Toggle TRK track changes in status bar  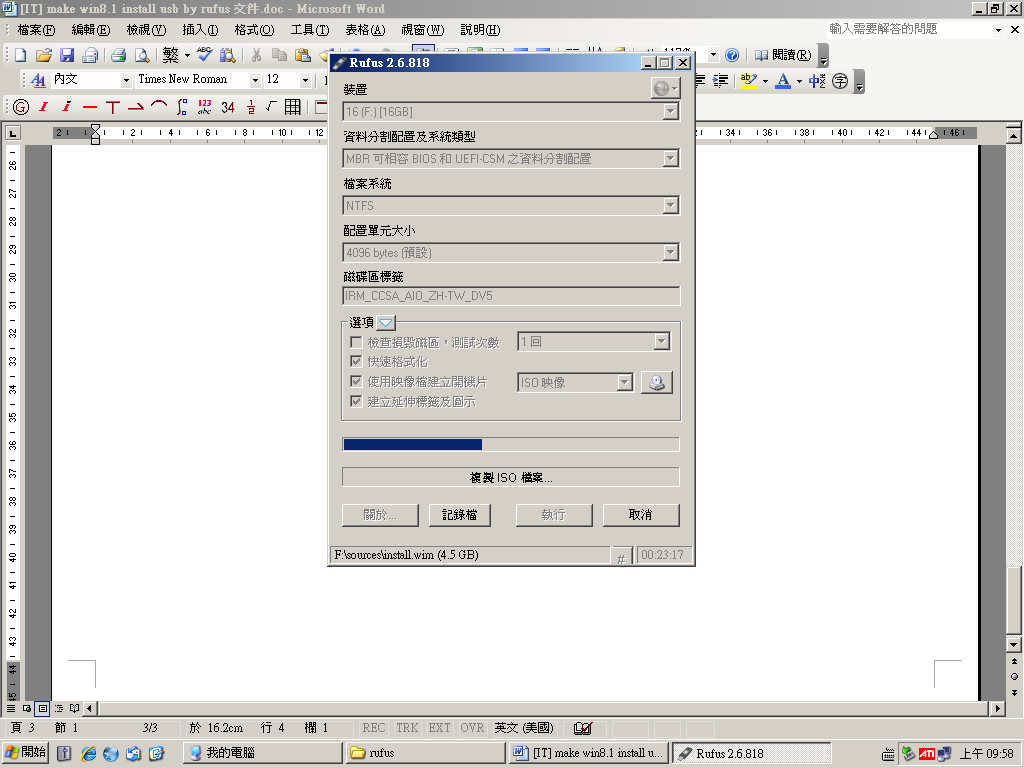point(407,728)
